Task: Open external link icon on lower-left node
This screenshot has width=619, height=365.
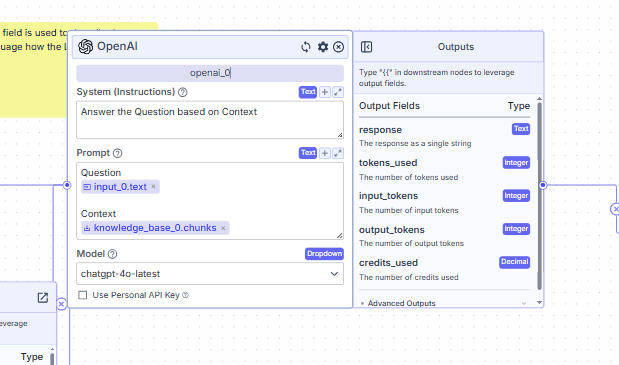Action: 43,298
